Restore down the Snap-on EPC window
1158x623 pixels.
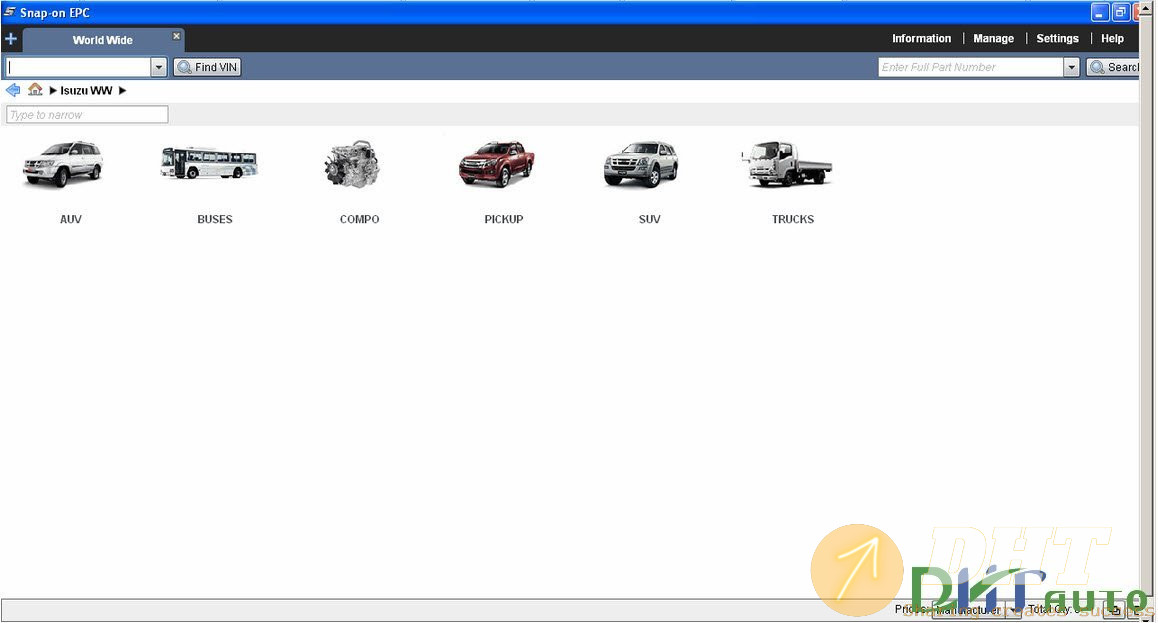(1121, 13)
